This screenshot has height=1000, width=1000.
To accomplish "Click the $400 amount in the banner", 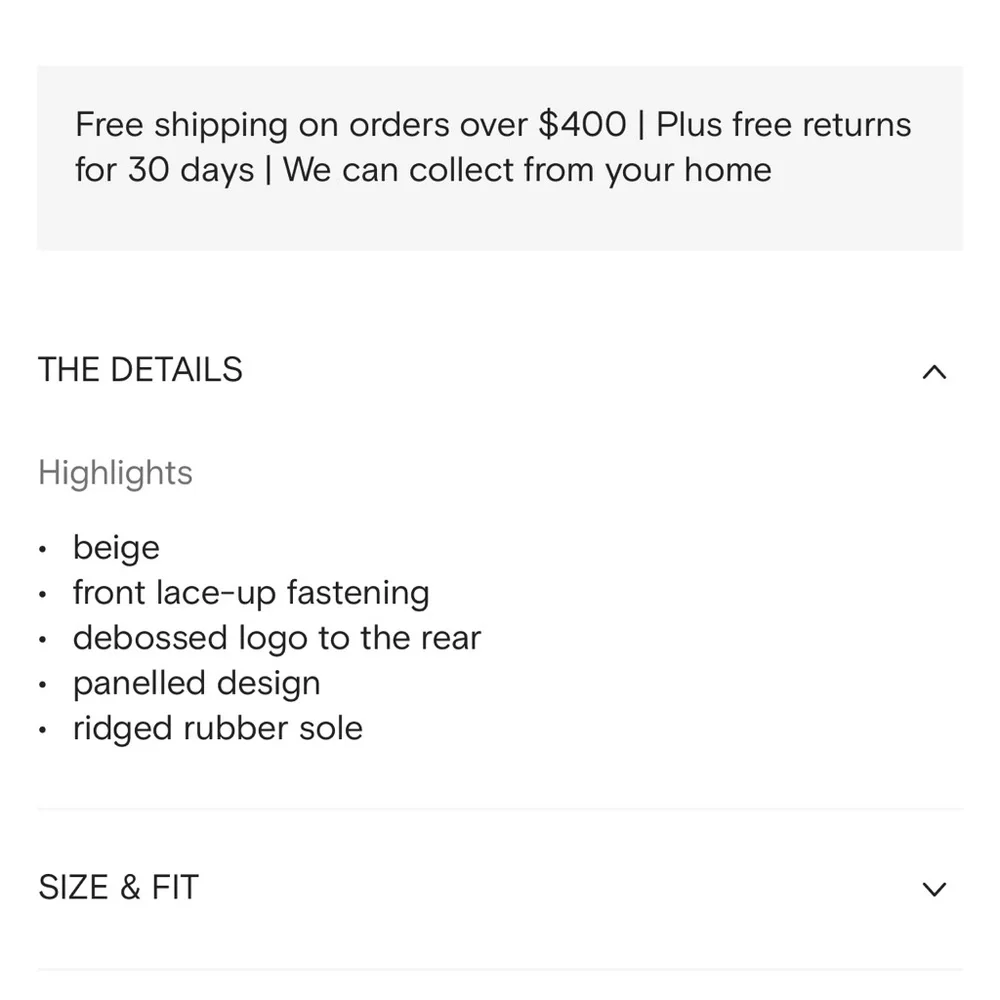I will [582, 125].
